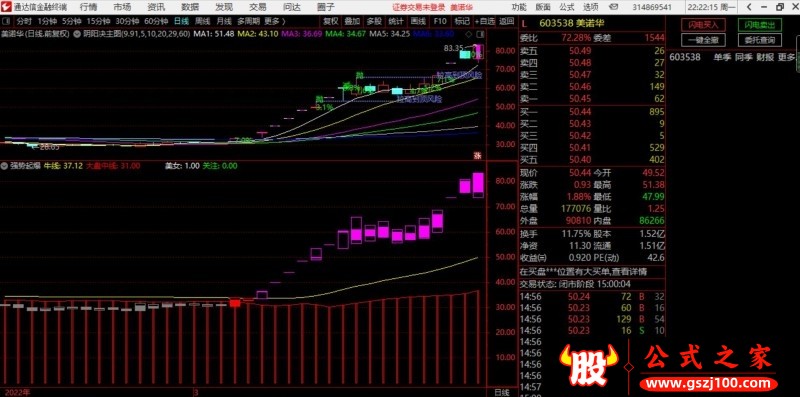Open the 版面 menu
Screen dimensions: 800x397
tap(543, 7)
